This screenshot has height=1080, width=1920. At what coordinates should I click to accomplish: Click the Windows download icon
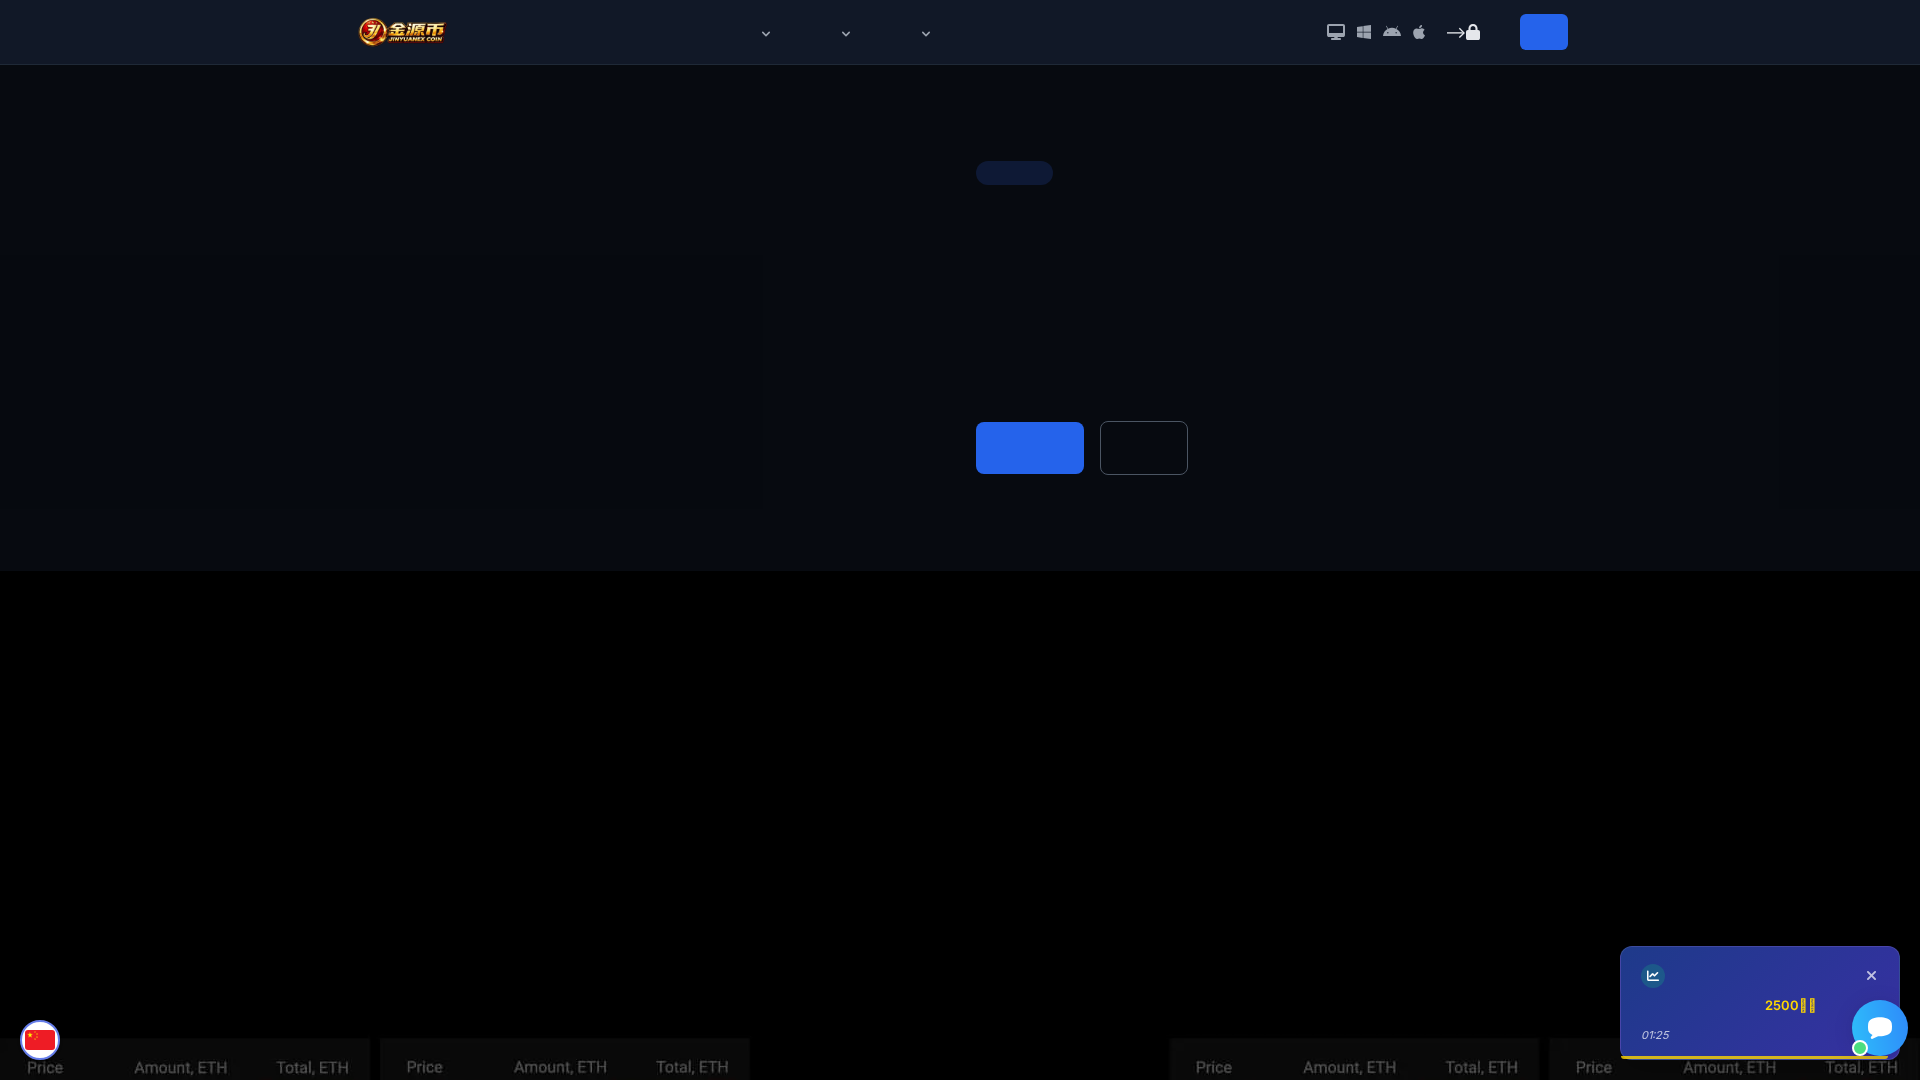point(1364,31)
